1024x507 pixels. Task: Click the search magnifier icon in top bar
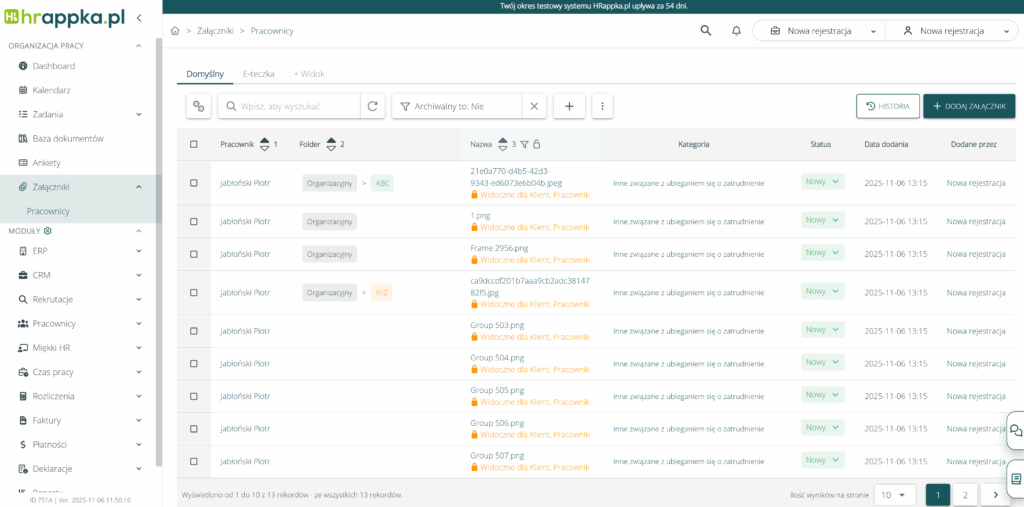click(x=707, y=31)
